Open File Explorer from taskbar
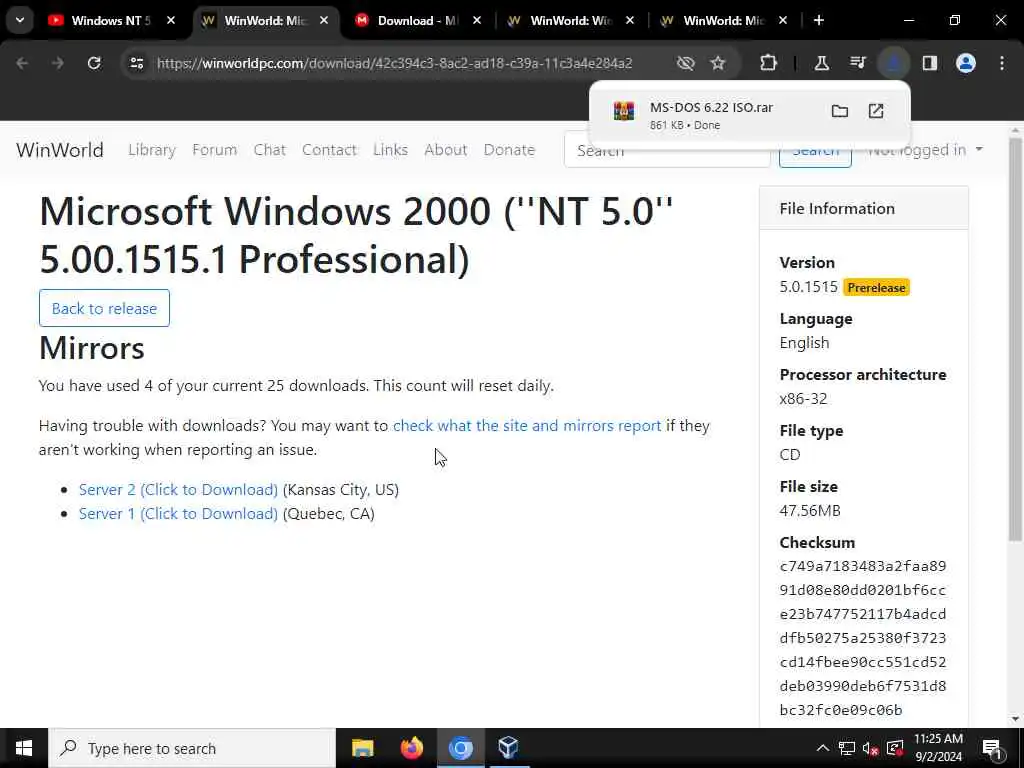 [x=363, y=748]
